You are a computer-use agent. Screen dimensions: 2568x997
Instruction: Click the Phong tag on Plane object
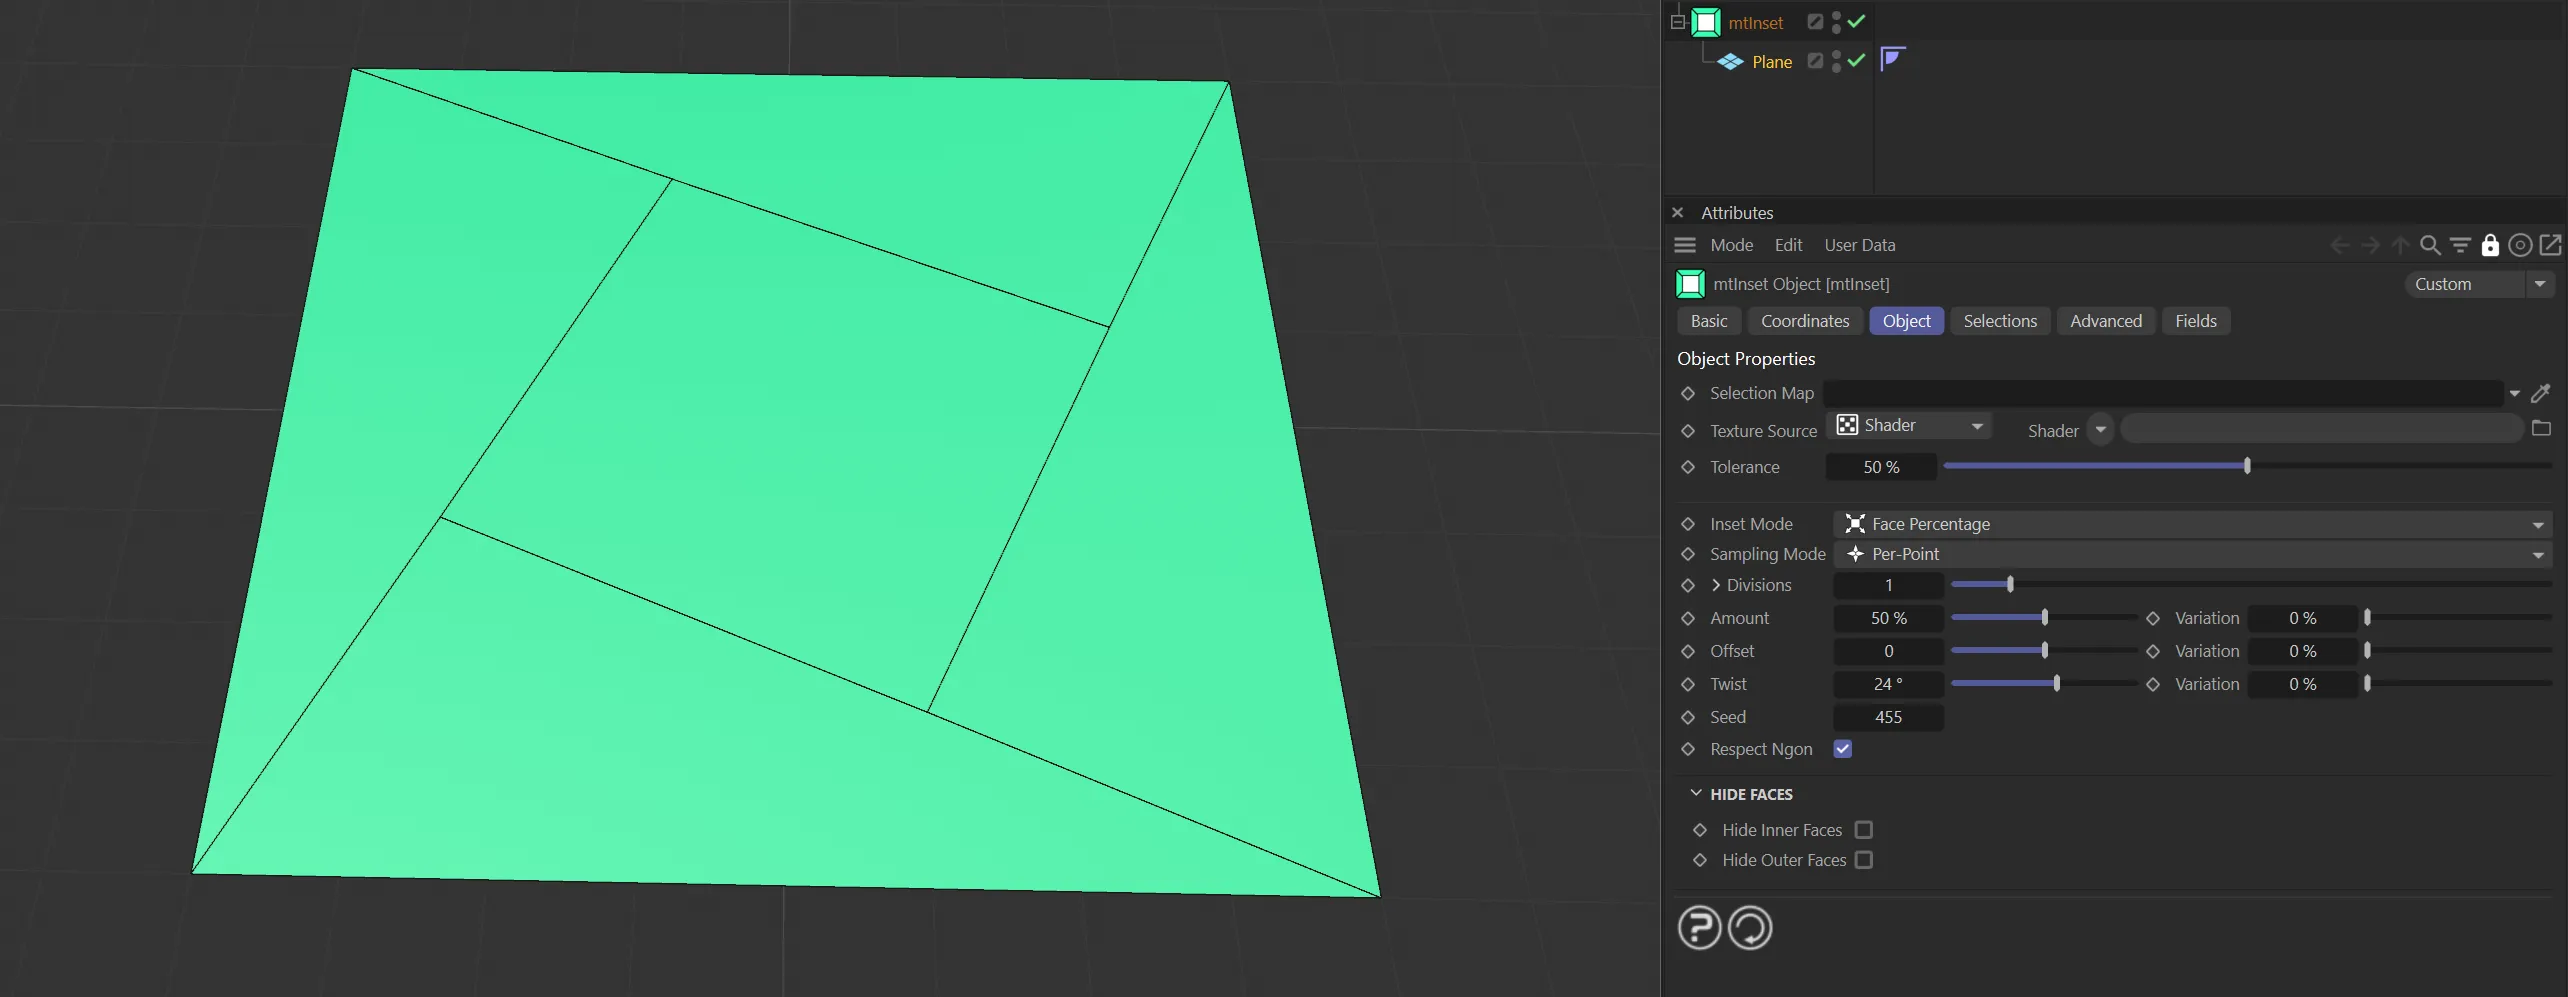coord(1892,59)
